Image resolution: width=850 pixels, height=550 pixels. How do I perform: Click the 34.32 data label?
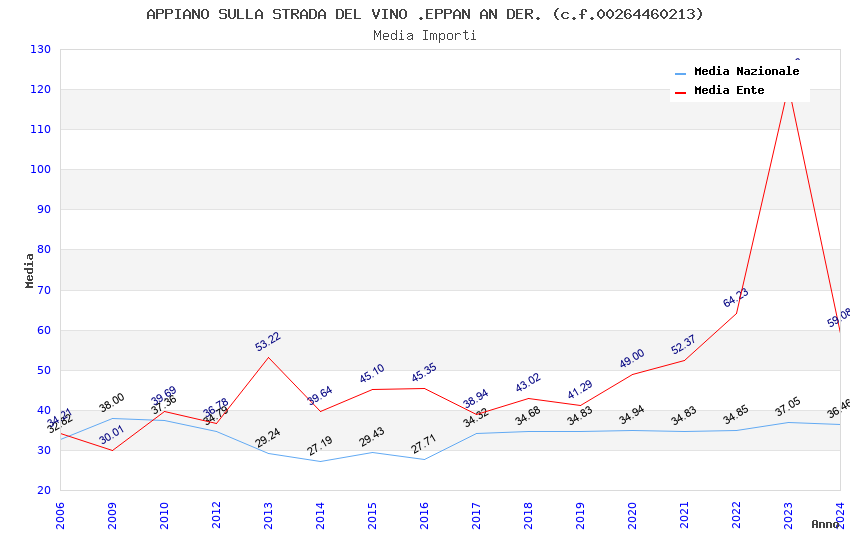pos(476,417)
